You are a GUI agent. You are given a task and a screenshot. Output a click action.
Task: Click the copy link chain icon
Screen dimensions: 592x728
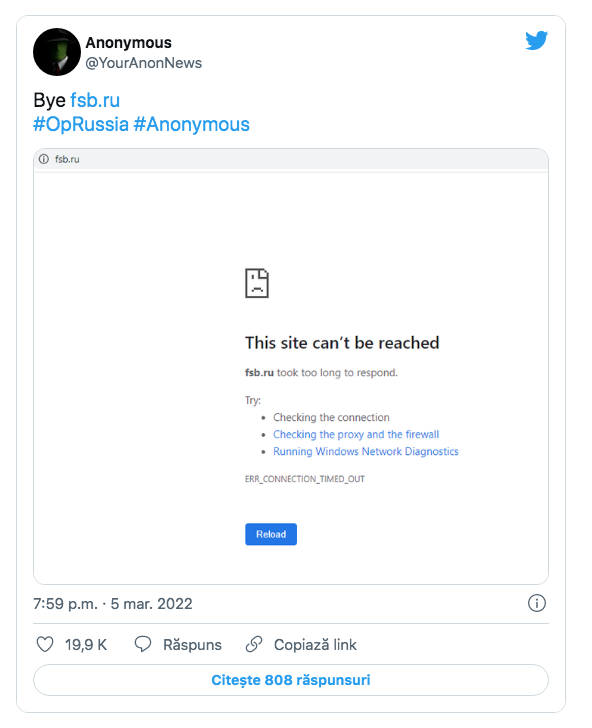254,644
